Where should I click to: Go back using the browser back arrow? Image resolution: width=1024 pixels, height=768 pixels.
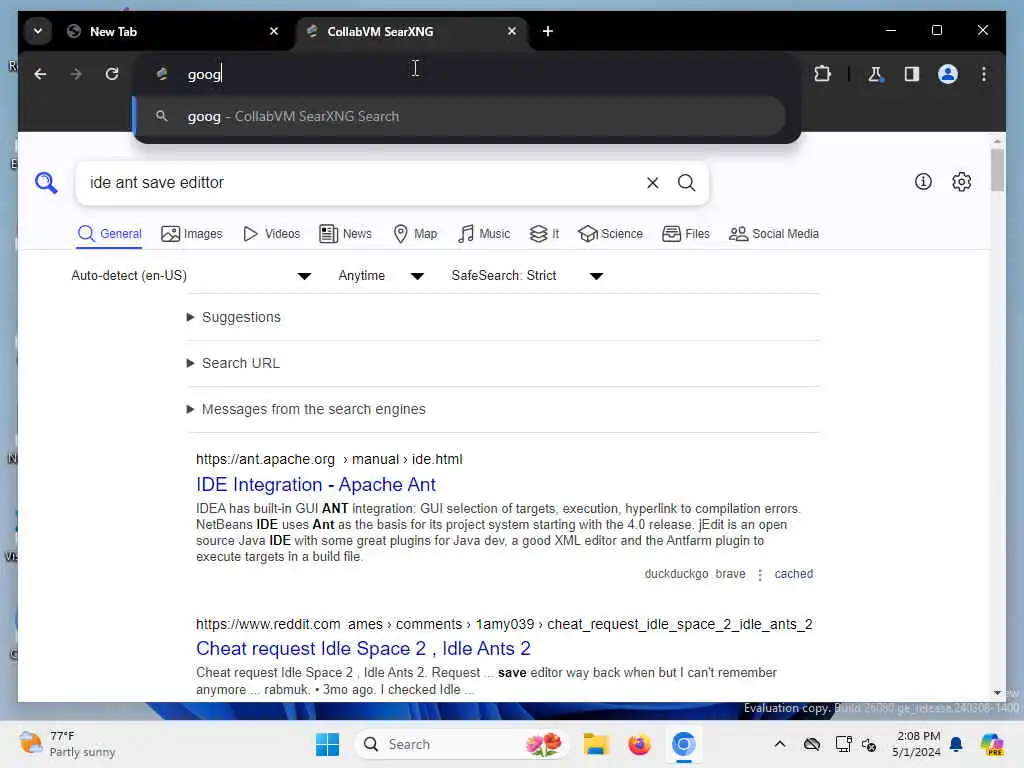40,74
